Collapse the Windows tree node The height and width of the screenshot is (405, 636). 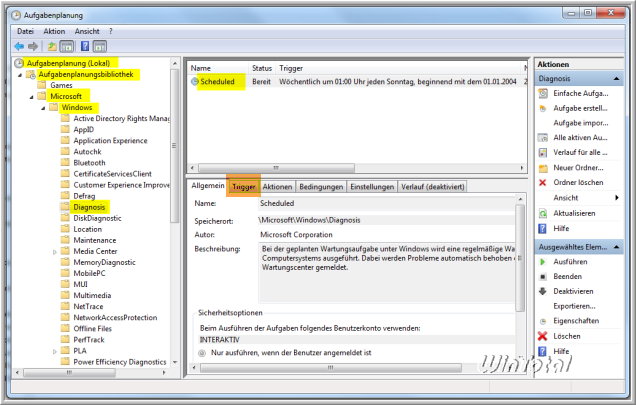tap(43, 108)
